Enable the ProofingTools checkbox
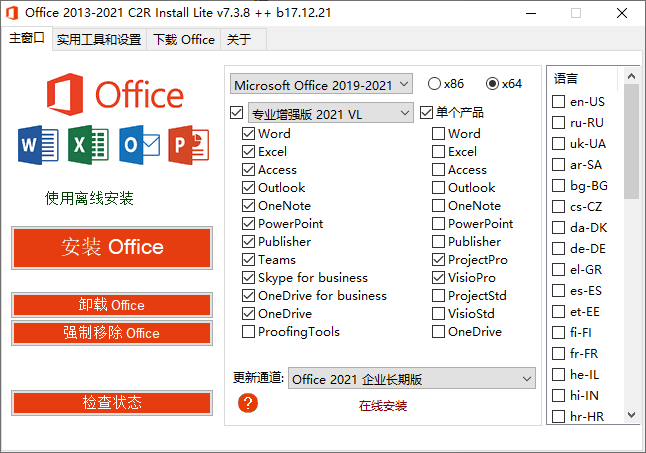The height and width of the screenshot is (453, 646). tap(248, 332)
